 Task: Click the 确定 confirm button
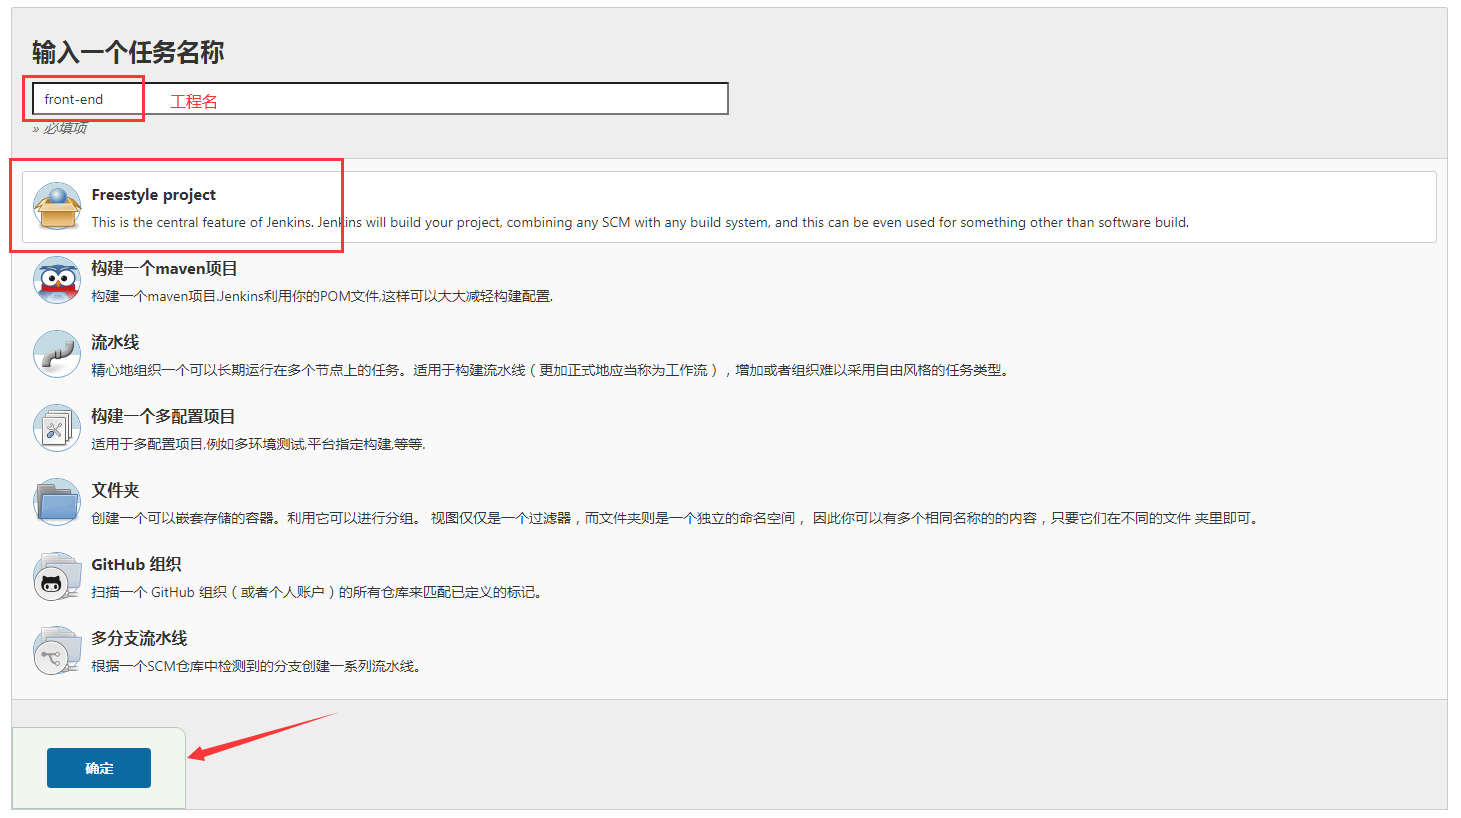tap(99, 768)
